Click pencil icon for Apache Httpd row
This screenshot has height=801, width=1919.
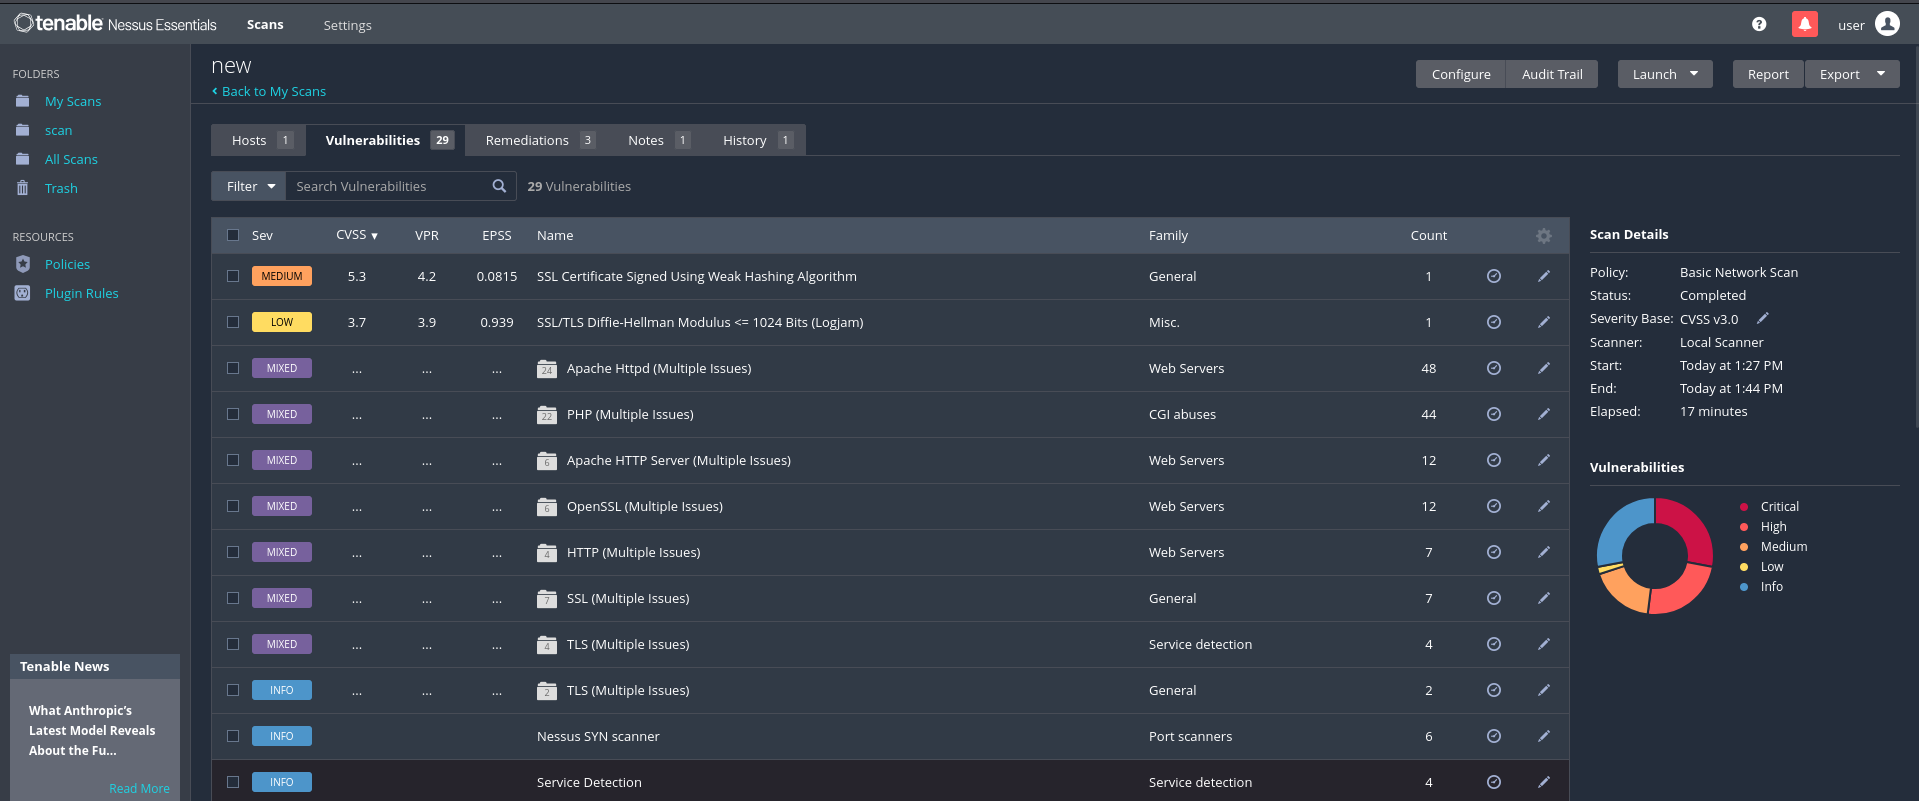(1544, 368)
